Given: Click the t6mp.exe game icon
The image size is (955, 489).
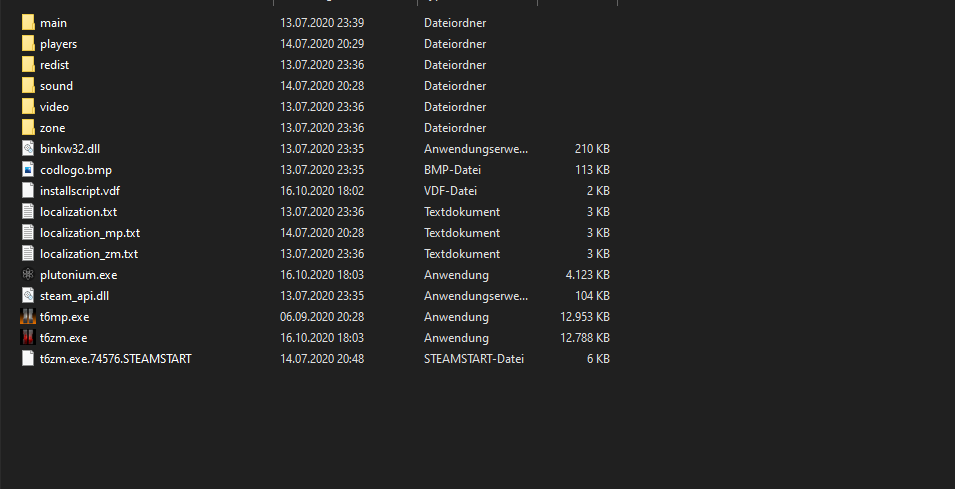Looking at the screenshot, I should coord(28,317).
